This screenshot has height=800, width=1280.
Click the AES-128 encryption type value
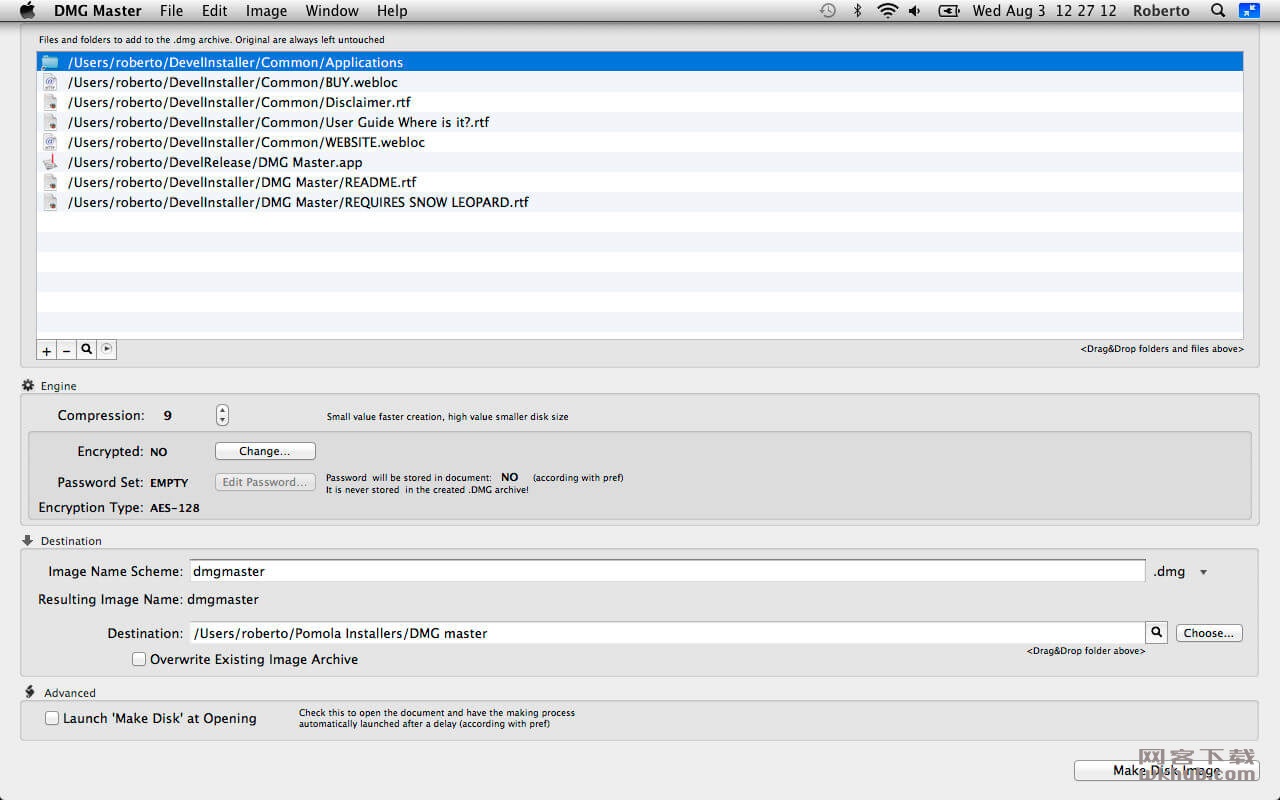coord(175,508)
